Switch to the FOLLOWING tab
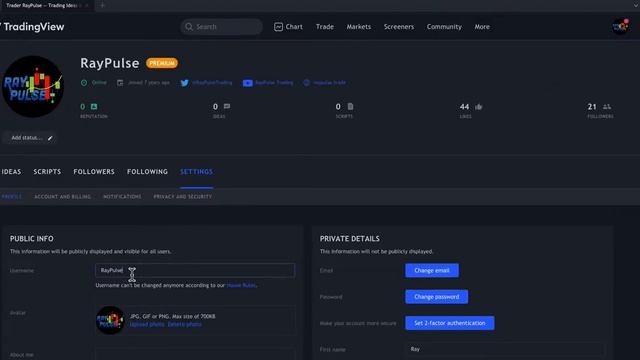 pos(147,172)
